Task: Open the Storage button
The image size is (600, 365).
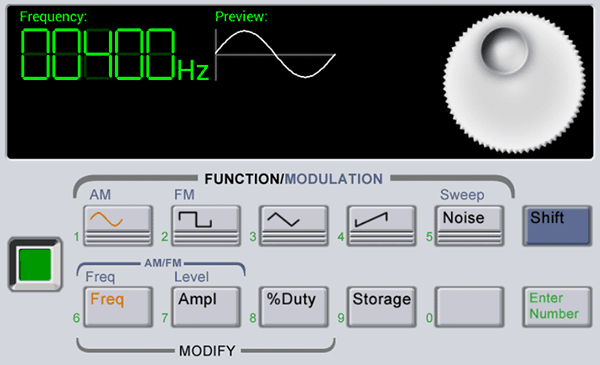Action: coord(382,307)
